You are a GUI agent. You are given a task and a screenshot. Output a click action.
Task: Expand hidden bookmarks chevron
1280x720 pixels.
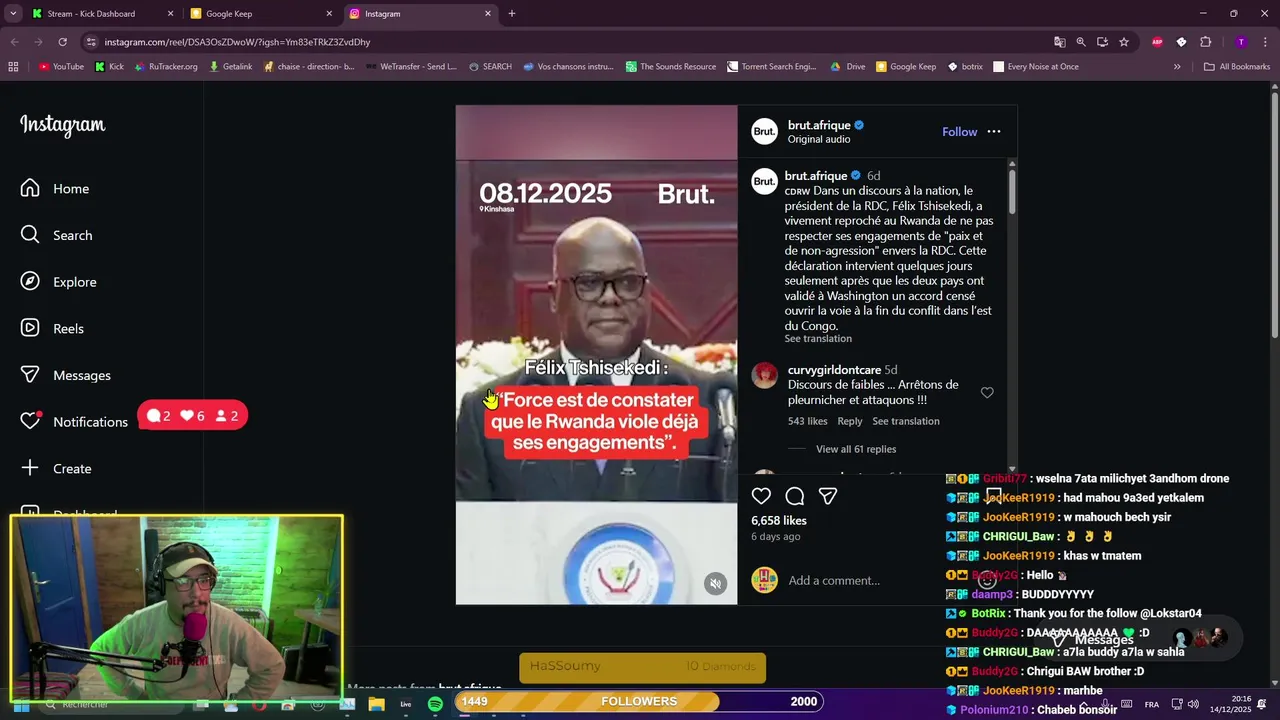[1177, 67]
